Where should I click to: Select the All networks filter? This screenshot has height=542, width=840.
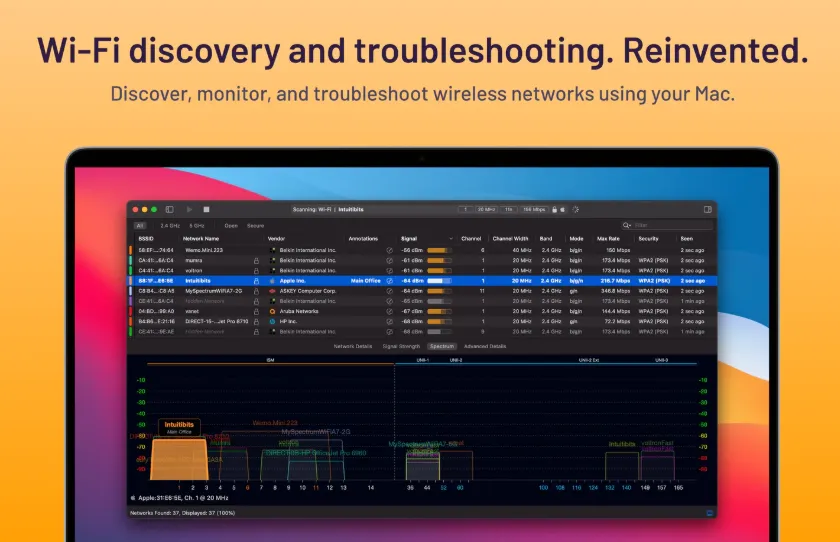coord(140,226)
